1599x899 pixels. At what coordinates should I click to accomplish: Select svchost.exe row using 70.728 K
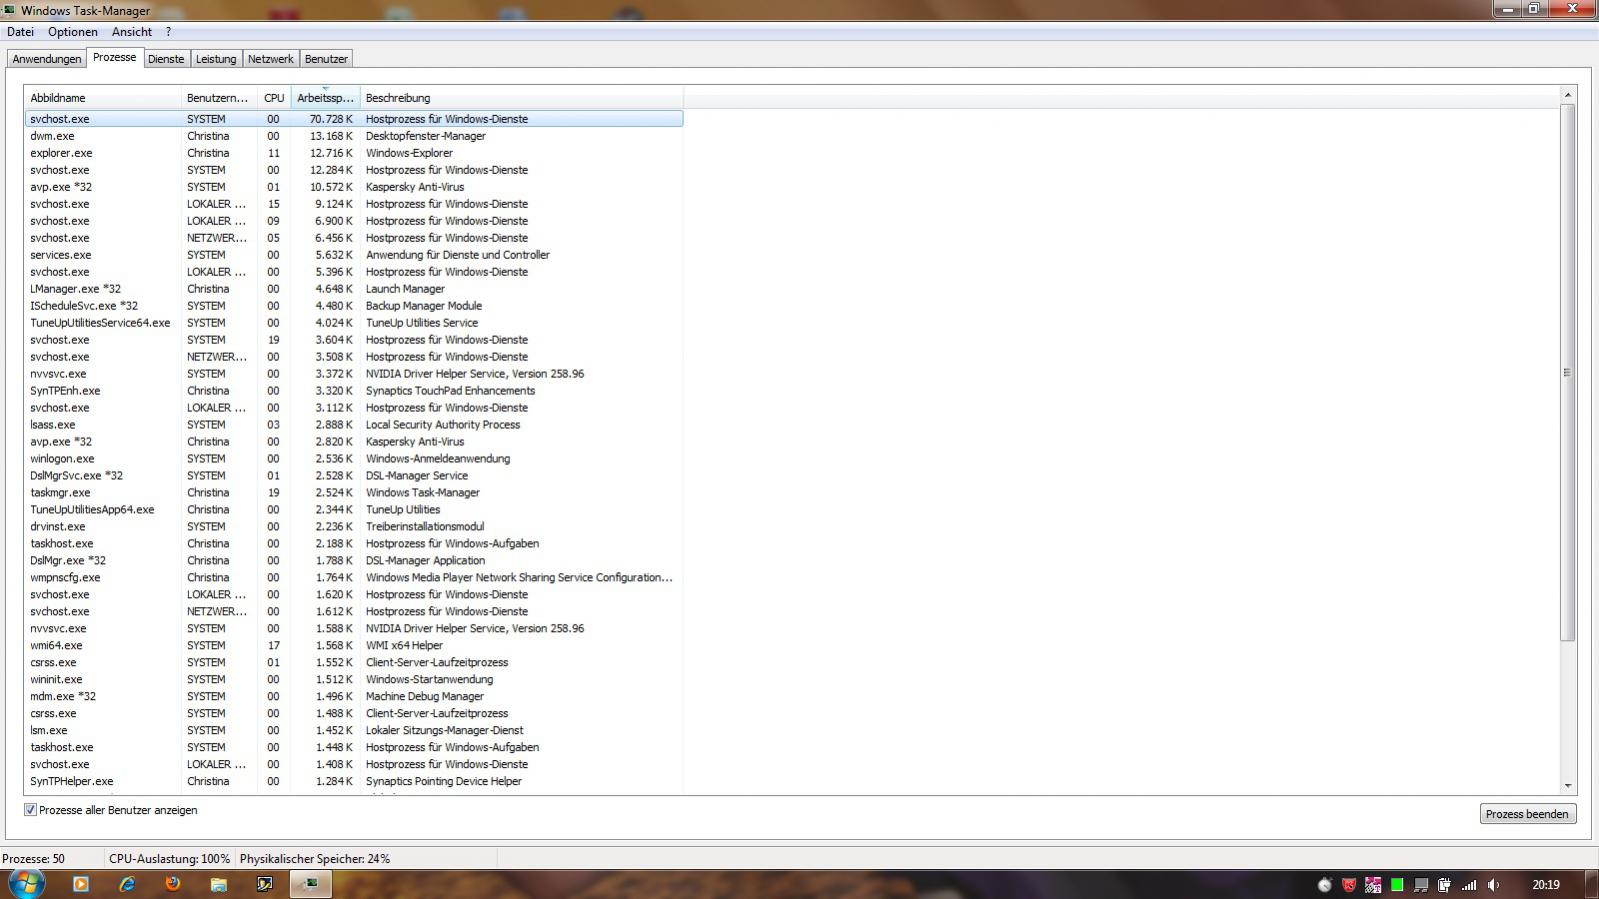tap(353, 119)
